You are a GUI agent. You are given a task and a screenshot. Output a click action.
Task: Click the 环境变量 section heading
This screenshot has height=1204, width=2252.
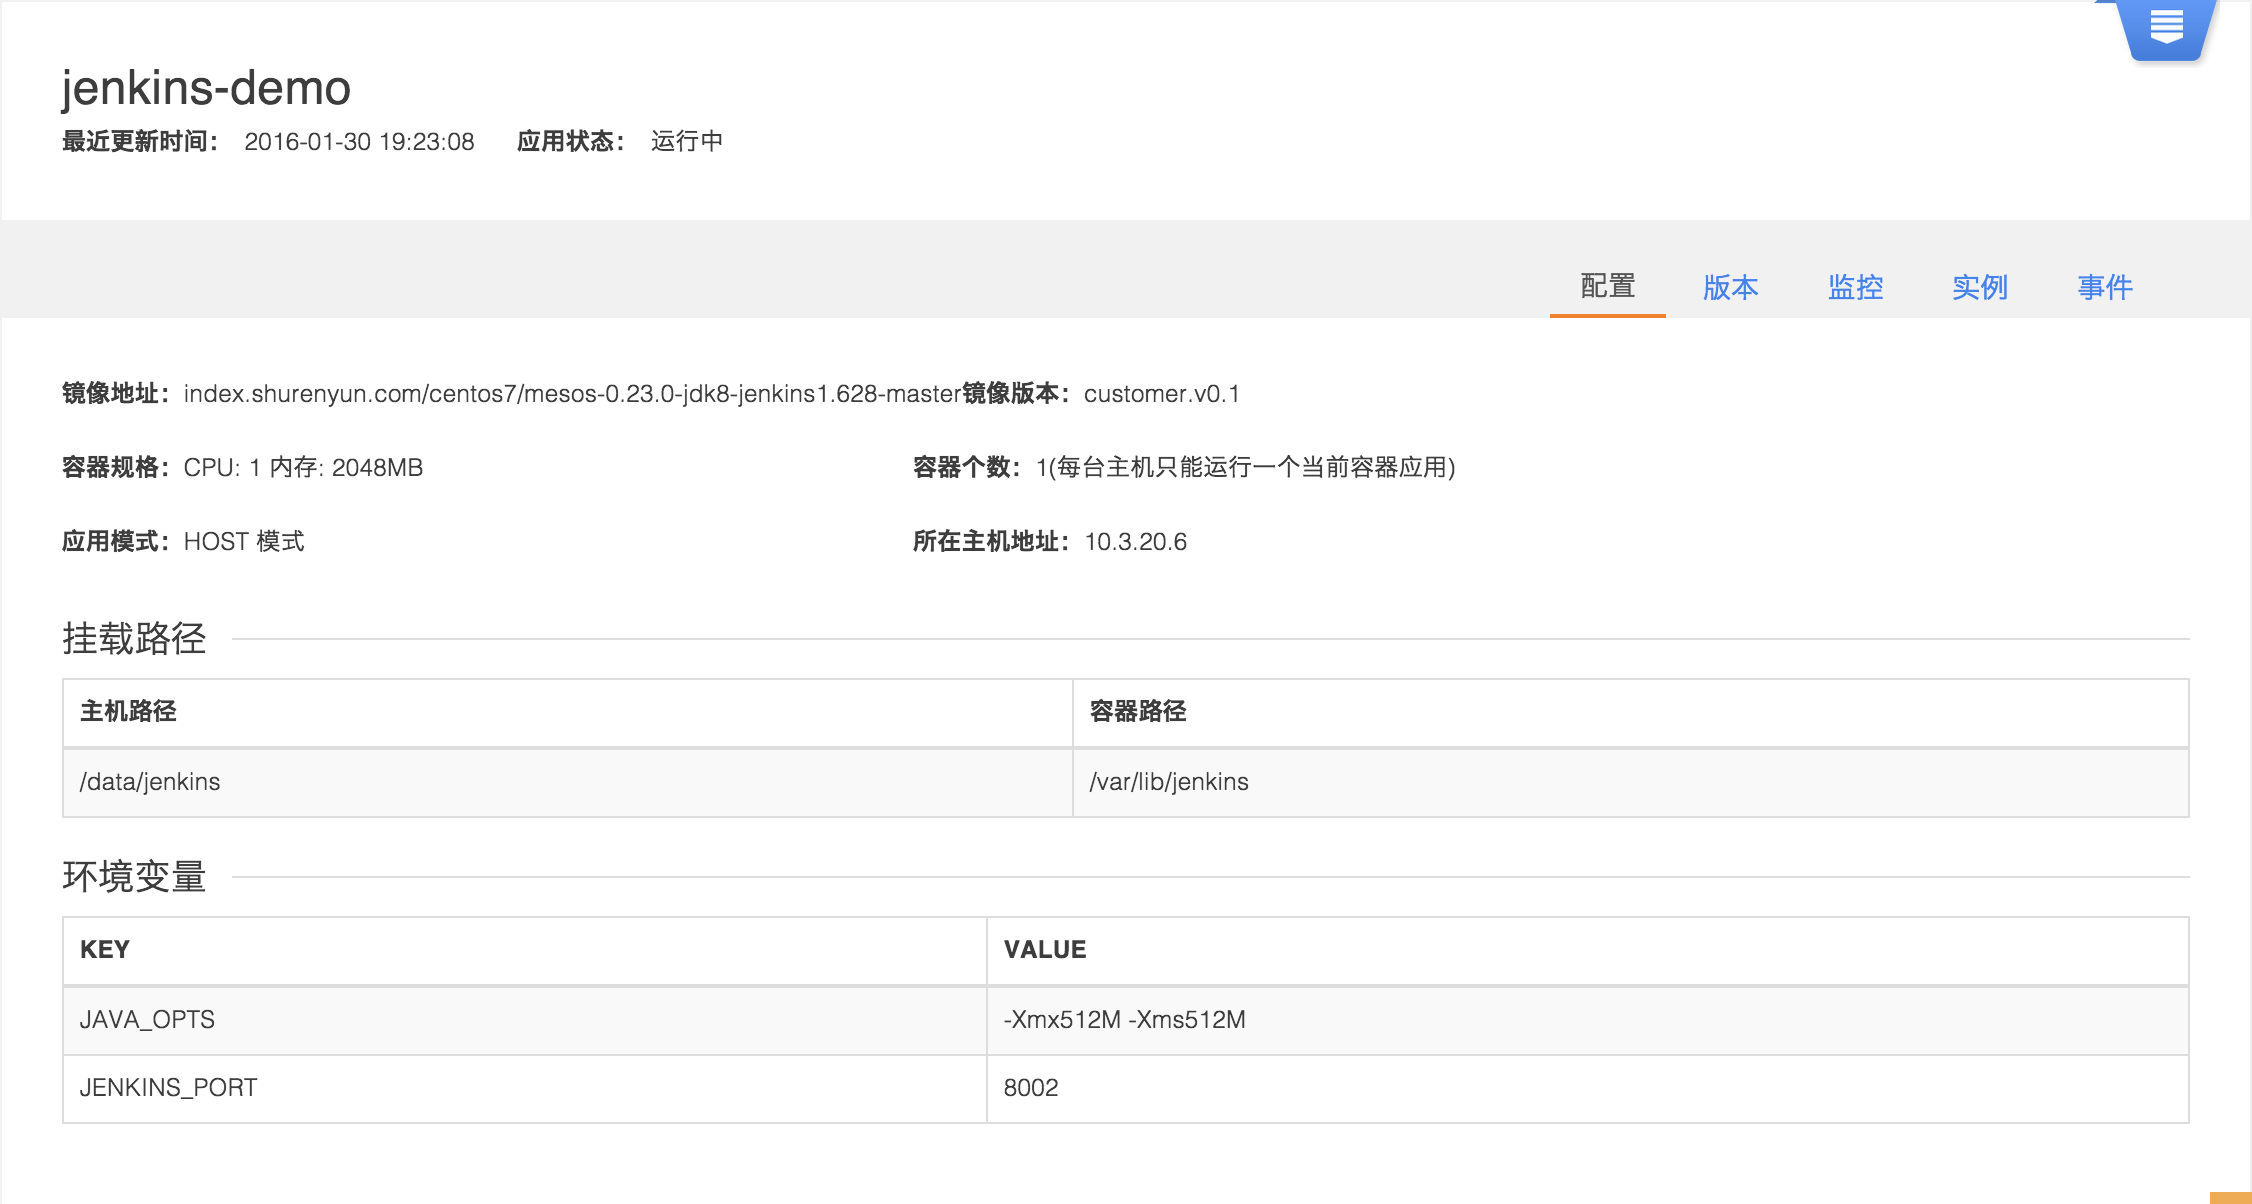[134, 877]
